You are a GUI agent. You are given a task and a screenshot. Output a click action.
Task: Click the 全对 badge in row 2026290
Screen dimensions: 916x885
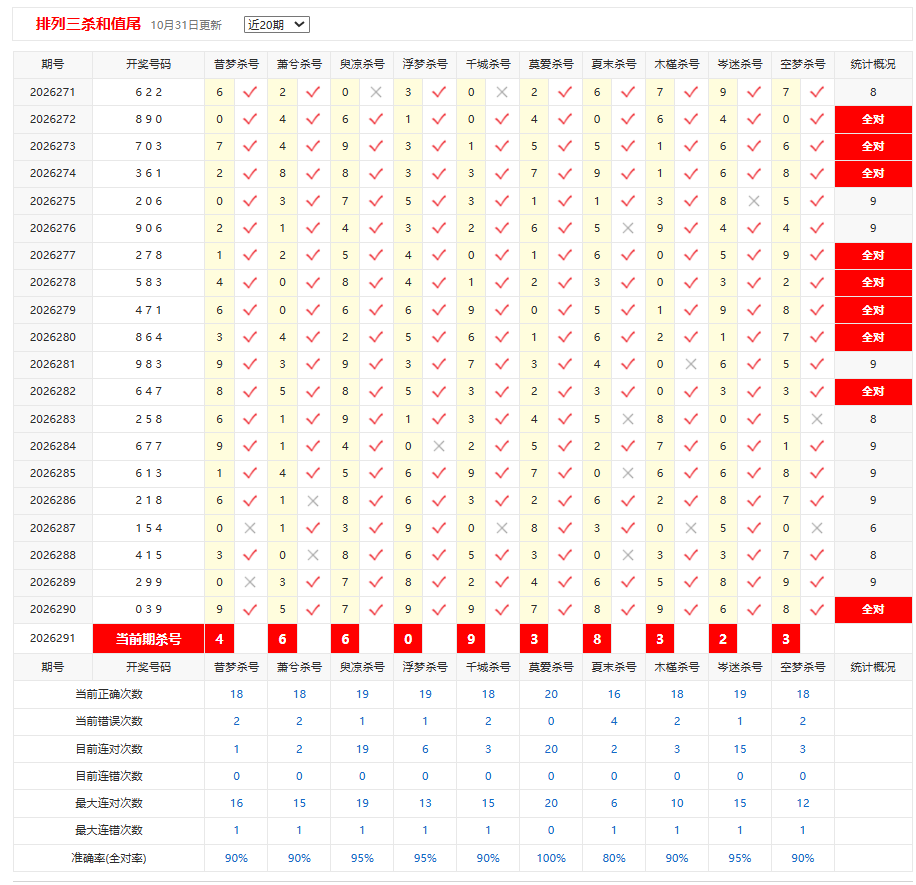click(x=873, y=609)
